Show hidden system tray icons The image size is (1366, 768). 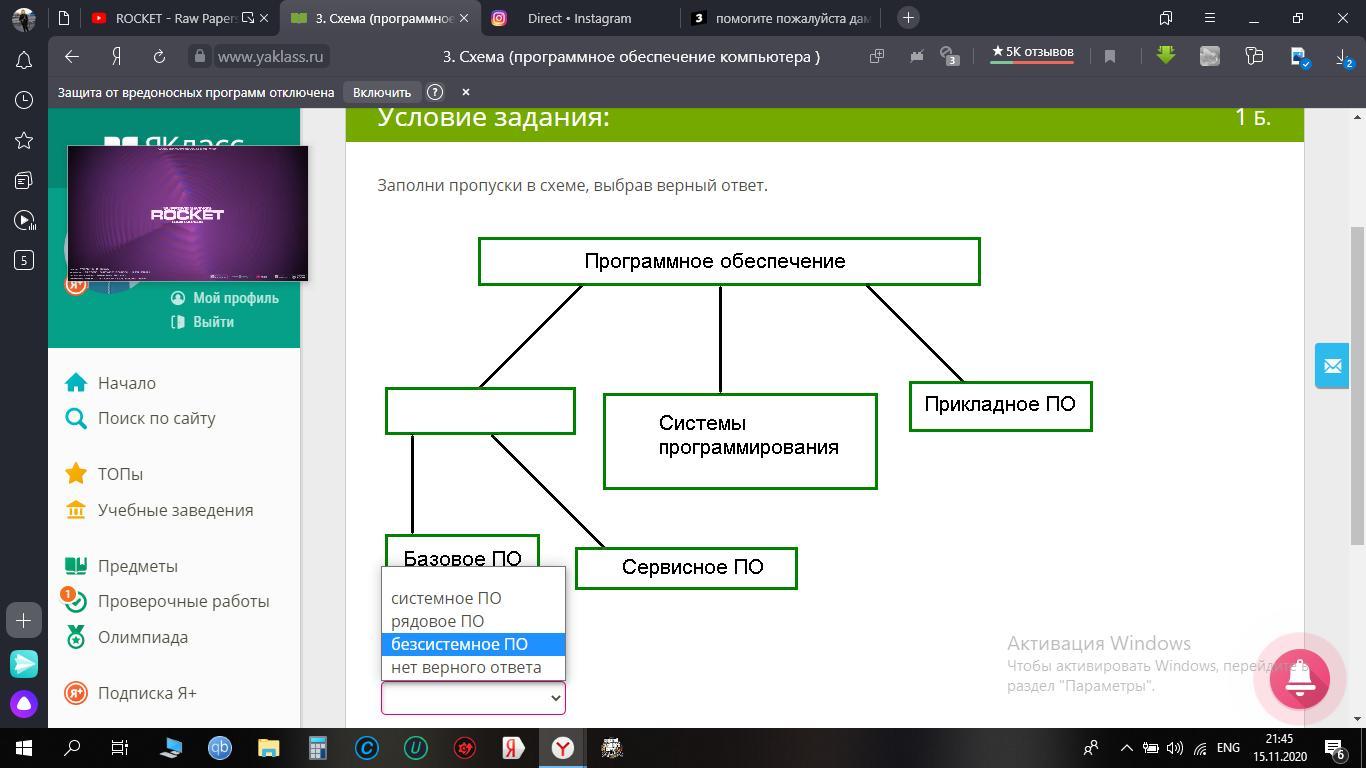pyautogui.click(x=1126, y=748)
